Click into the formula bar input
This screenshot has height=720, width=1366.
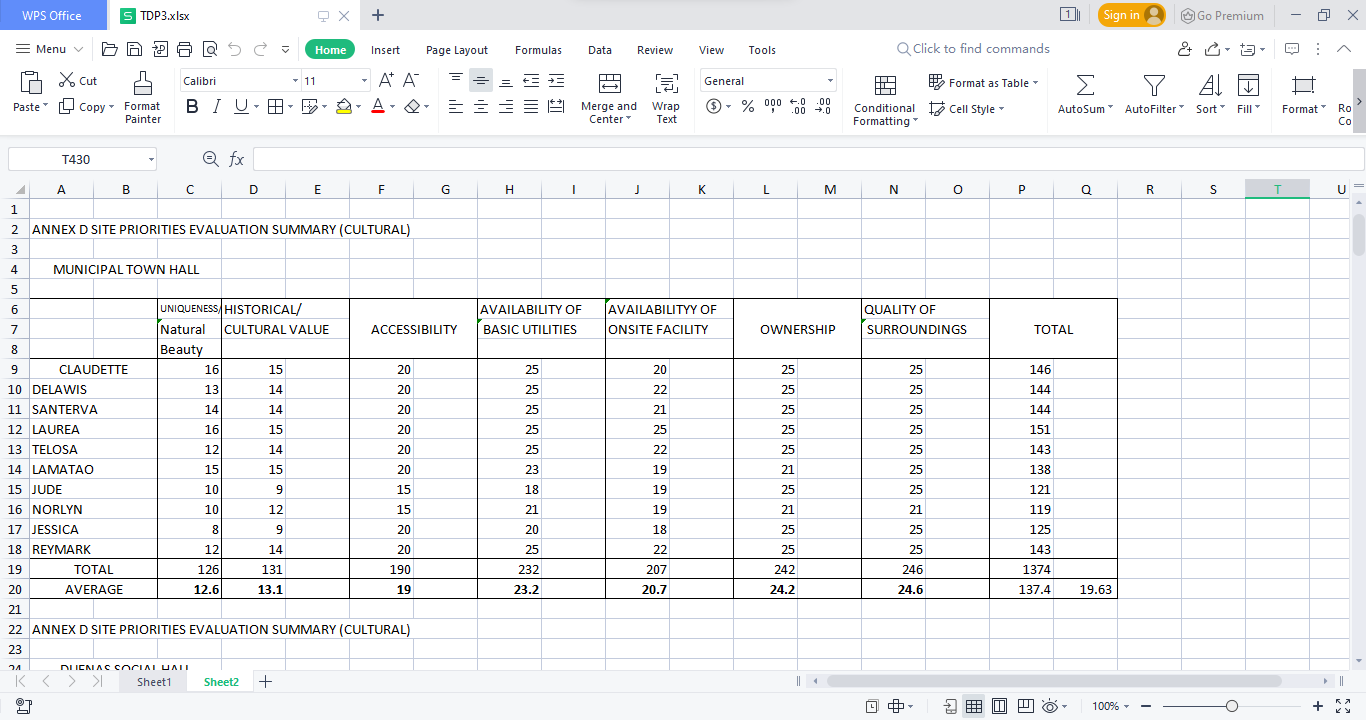click(808, 159)
